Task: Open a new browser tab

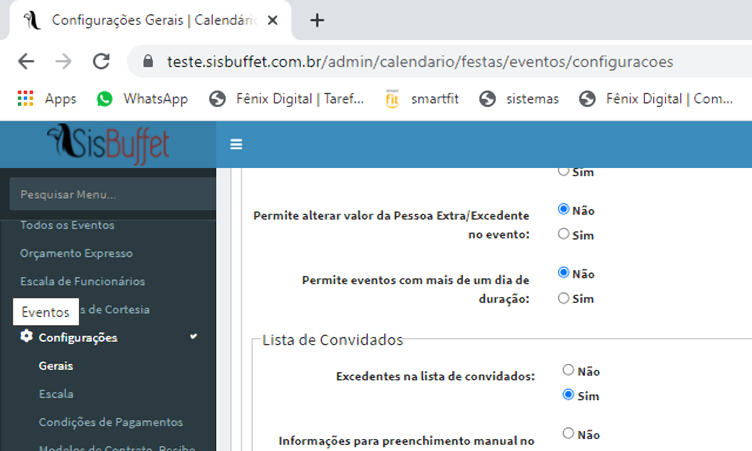Action: tap(317, 20)
